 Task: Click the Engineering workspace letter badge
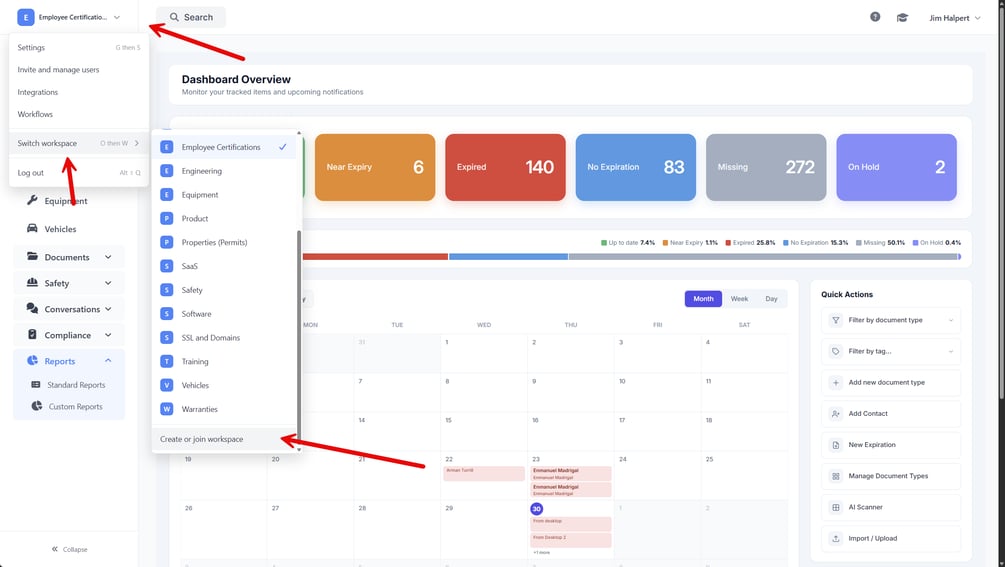167,171
